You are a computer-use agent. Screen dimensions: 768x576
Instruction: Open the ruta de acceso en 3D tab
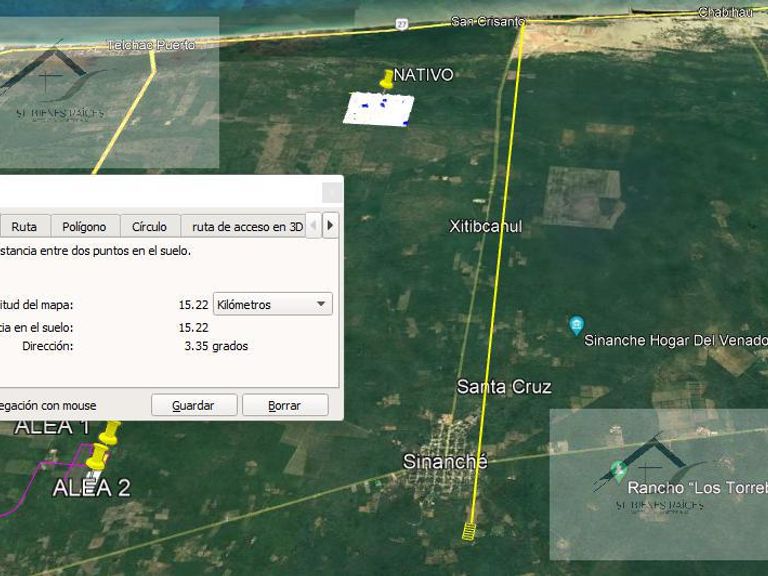(245, 227)
